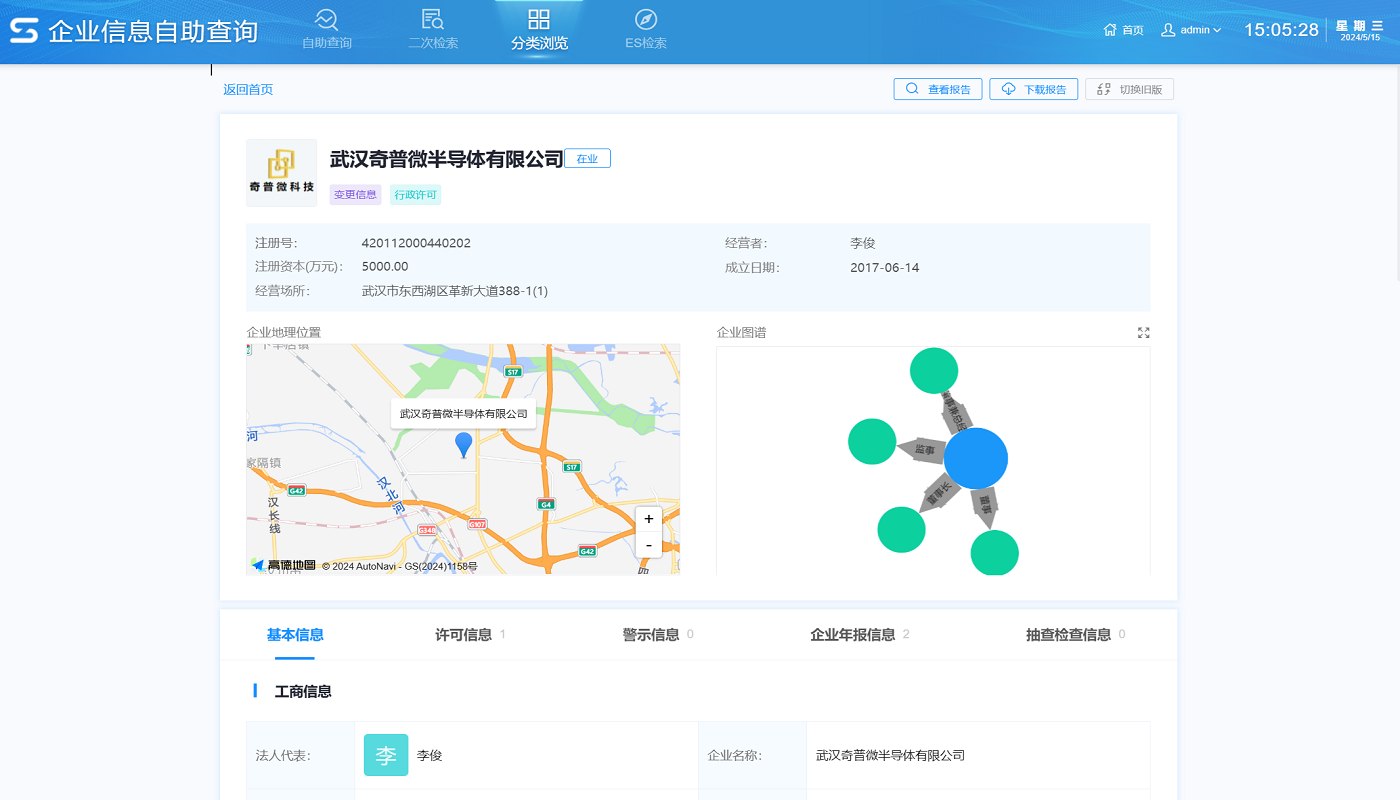Switch to old version with 切换旧版
This screenshot has height=800, width=1400.
(x=1129, y=89)
